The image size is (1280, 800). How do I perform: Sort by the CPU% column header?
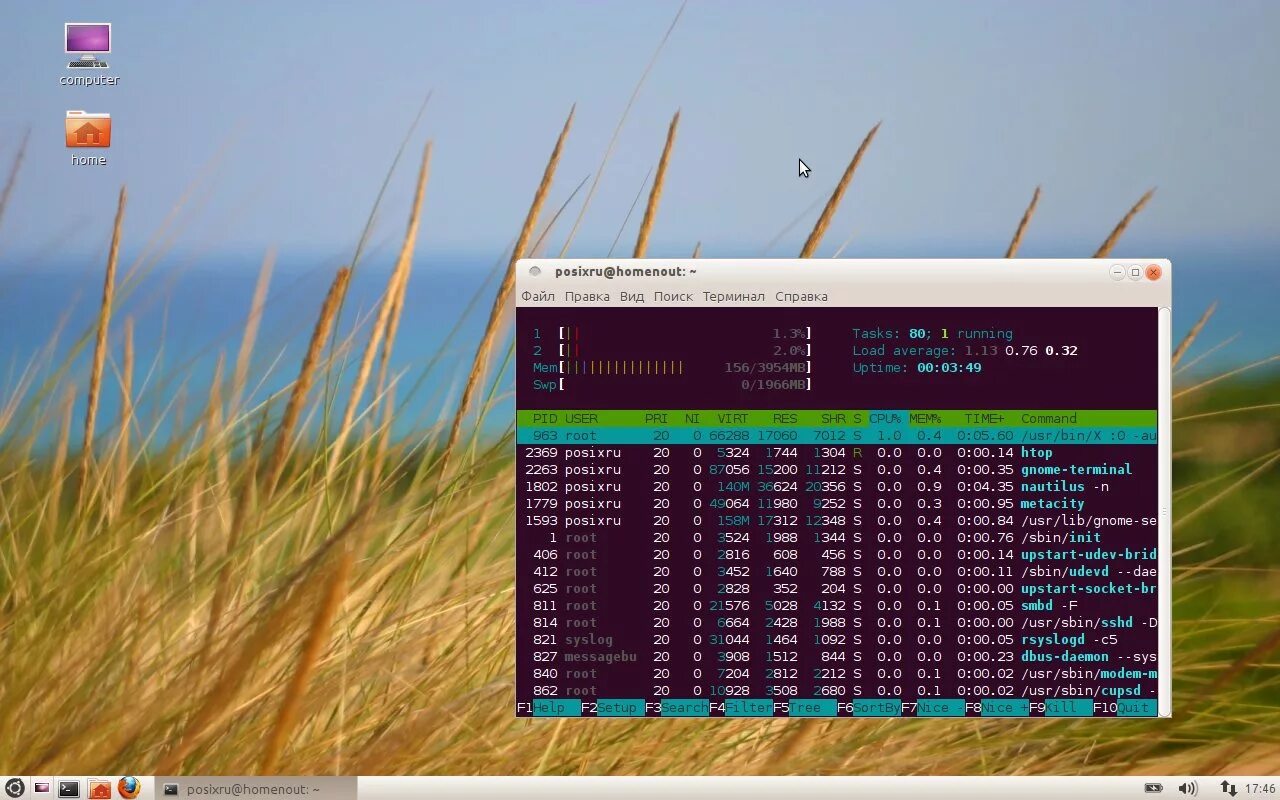coord(885,419)
